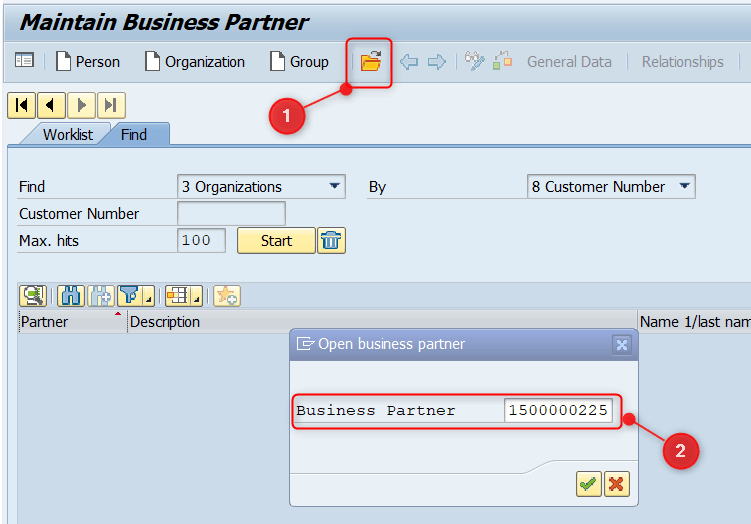Image resolution: width=751 pixels, height=524 pixels.
Task: Go to previous record arrow
Action: pyautogui.click(x=51, y=105)
